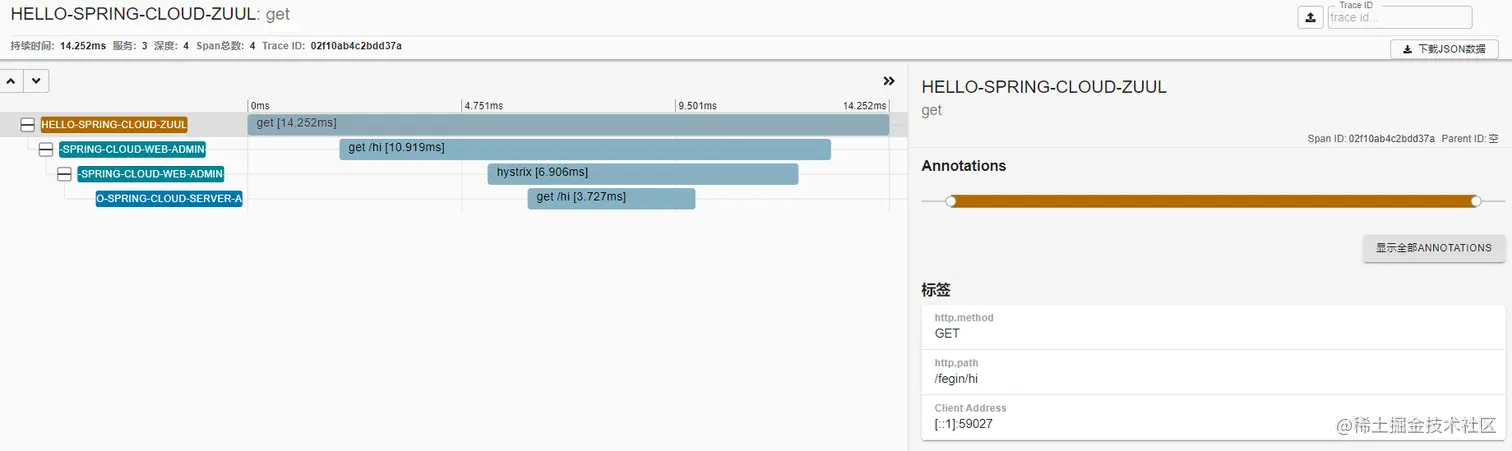Viewport: 1512px width, 451px height.
Task: Focus the Trace ID search field
Action: point(1400,17)
